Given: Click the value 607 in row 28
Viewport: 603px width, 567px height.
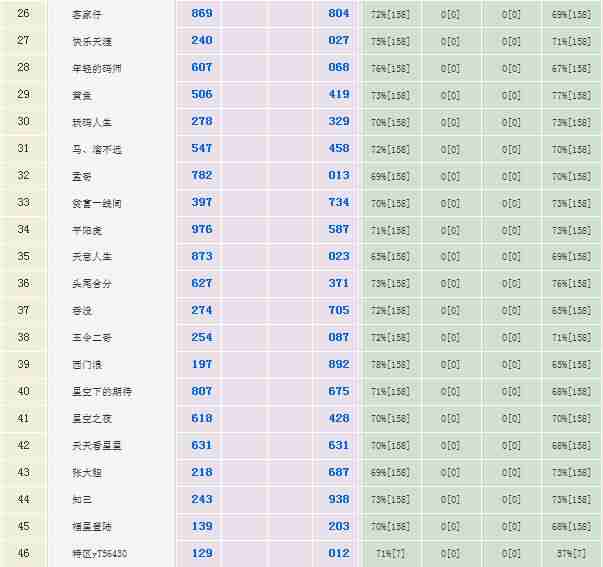Looking at the screenshot, I should coord(202,68).
